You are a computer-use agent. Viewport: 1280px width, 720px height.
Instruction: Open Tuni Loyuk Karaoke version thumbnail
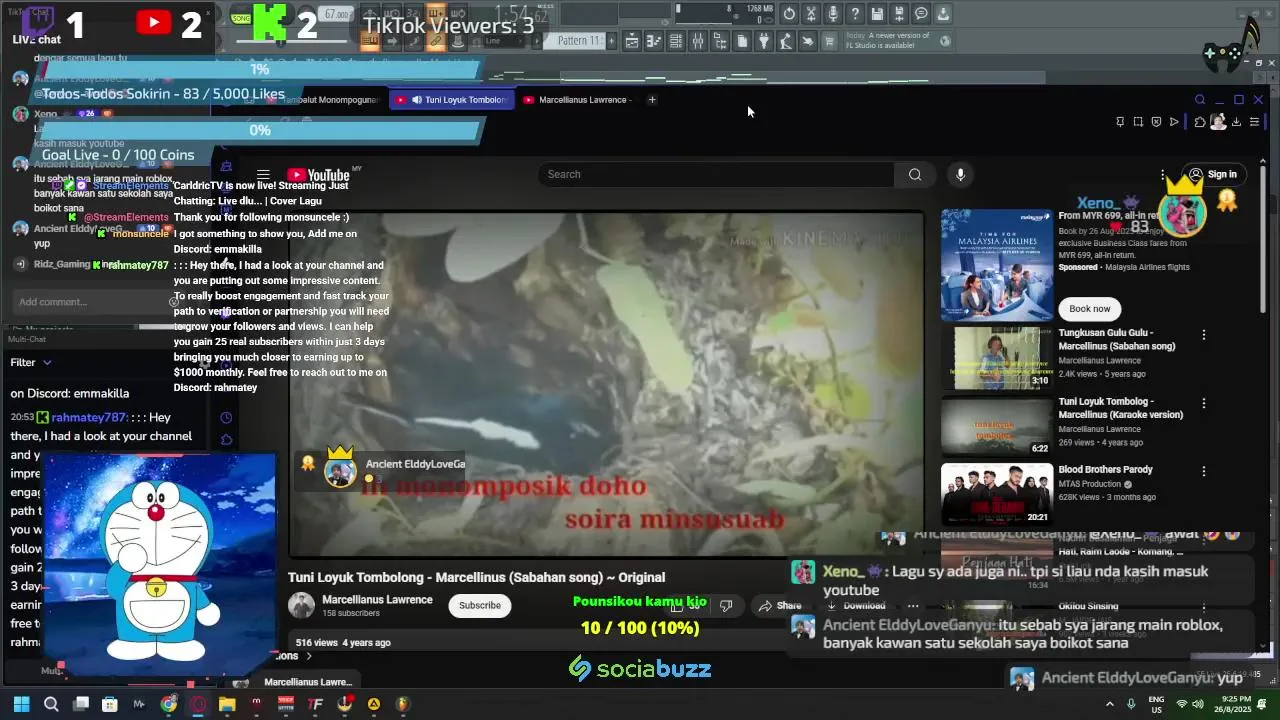997,426
